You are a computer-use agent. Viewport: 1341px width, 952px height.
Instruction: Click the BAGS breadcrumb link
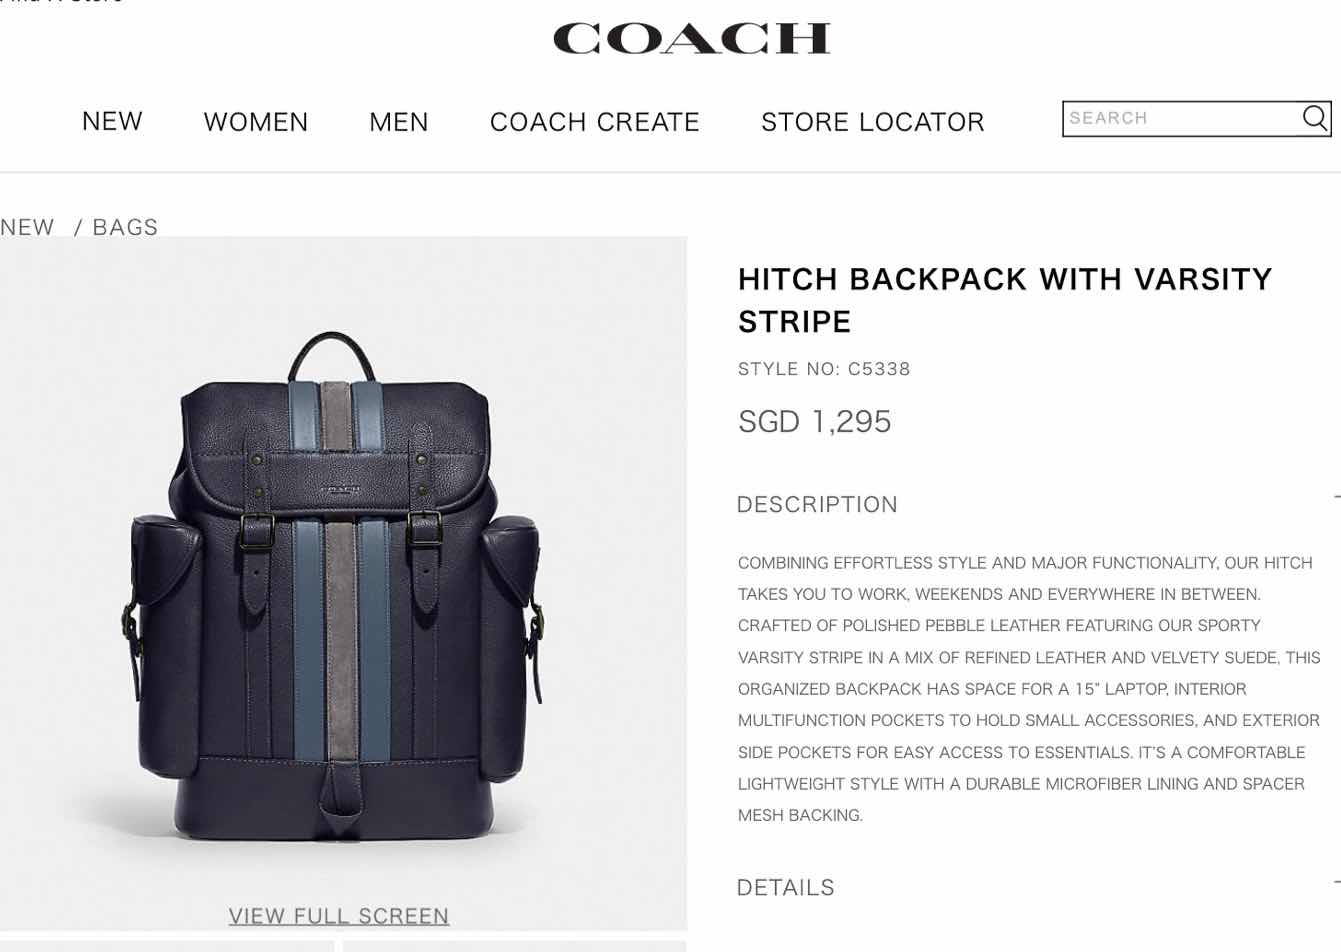coord(125,227)
